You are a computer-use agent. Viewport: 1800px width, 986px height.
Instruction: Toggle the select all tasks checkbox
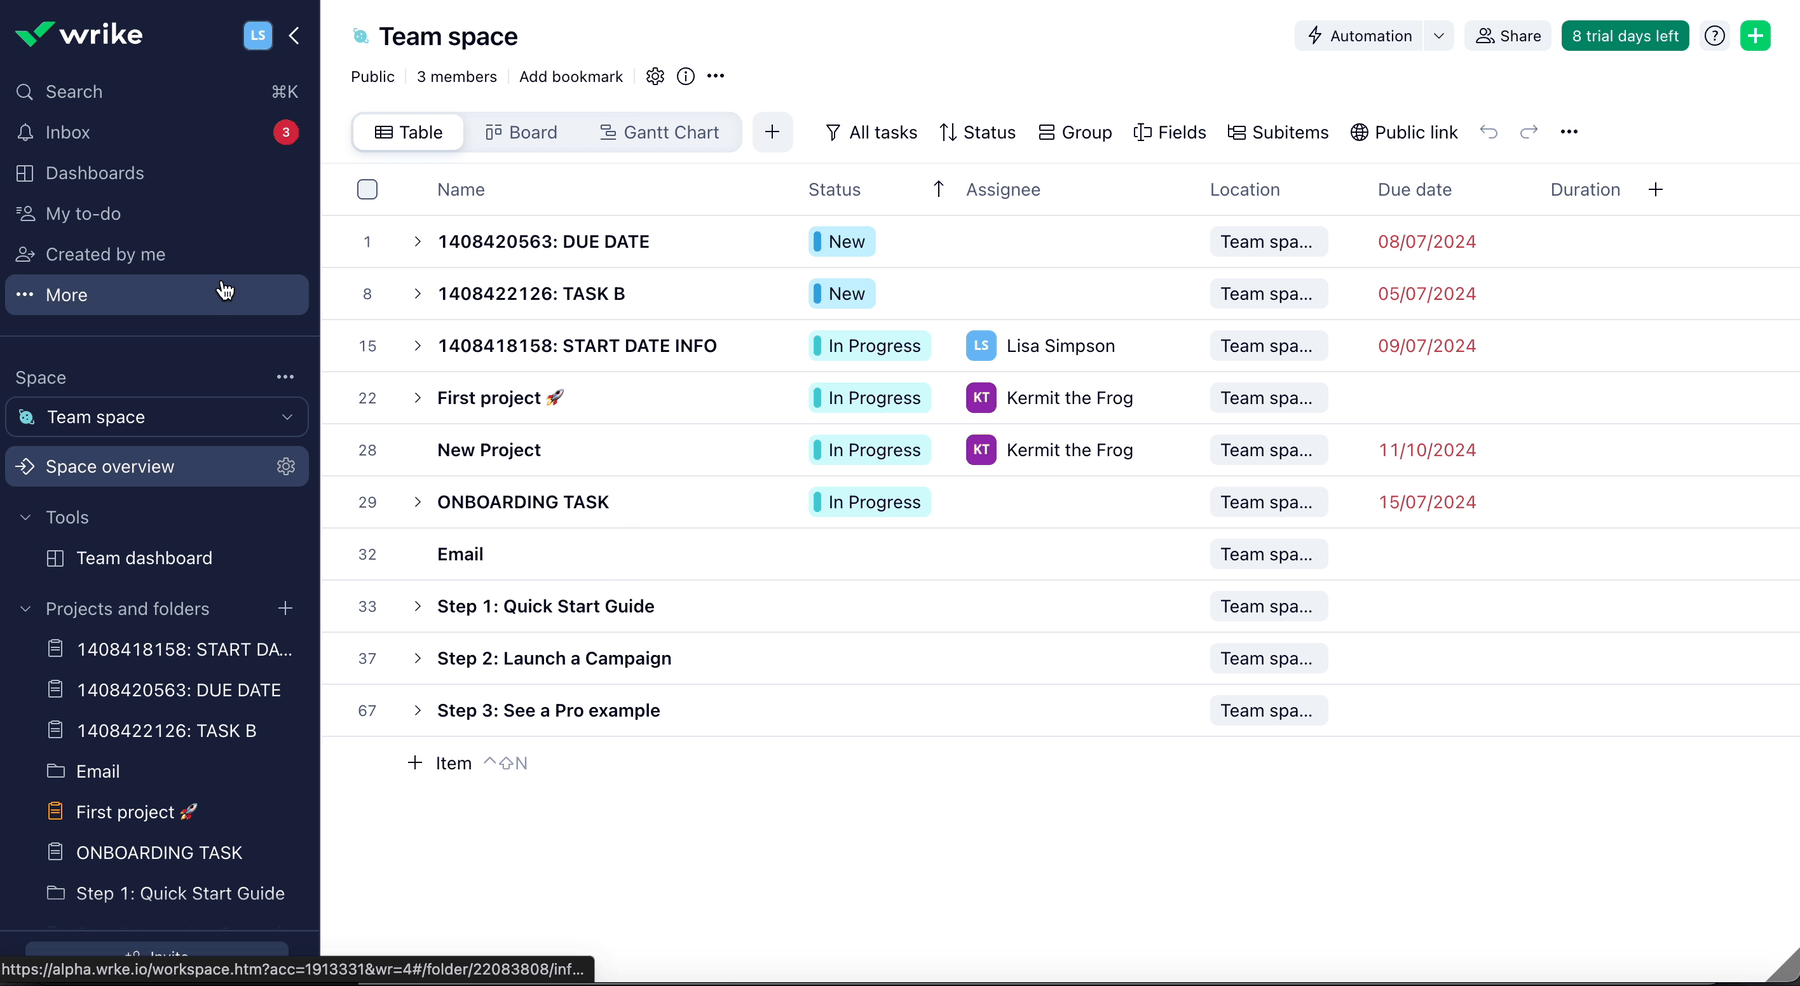(x=367, y=190)
